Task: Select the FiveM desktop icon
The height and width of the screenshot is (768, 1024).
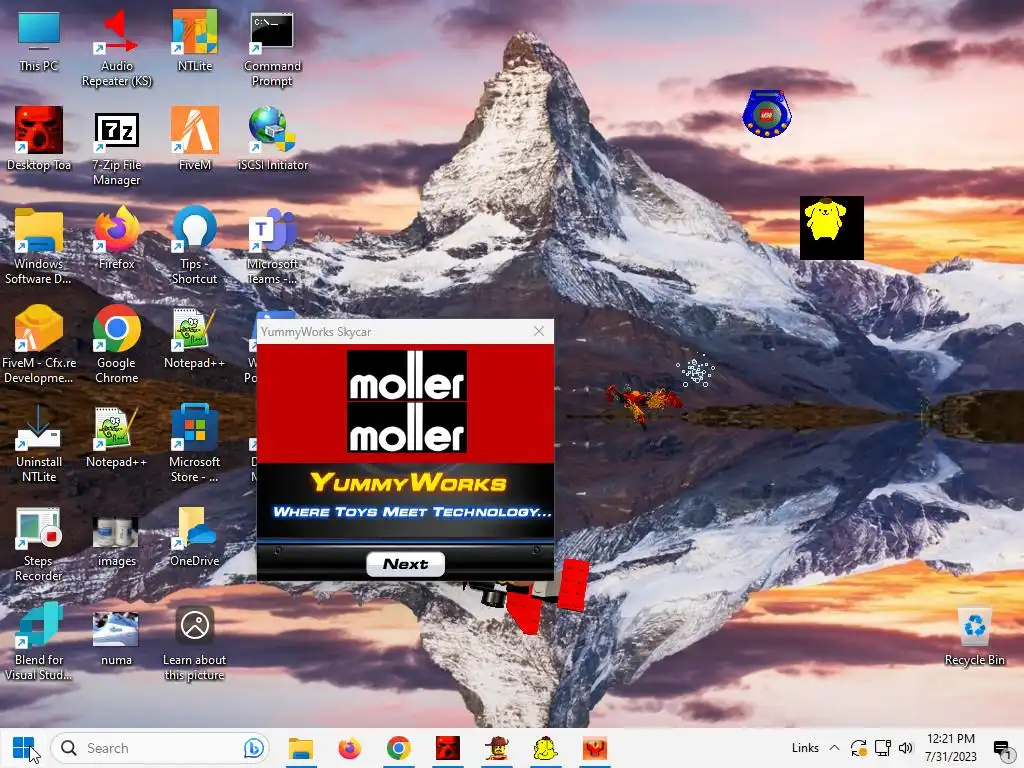Action: click(x=195, y=140)
